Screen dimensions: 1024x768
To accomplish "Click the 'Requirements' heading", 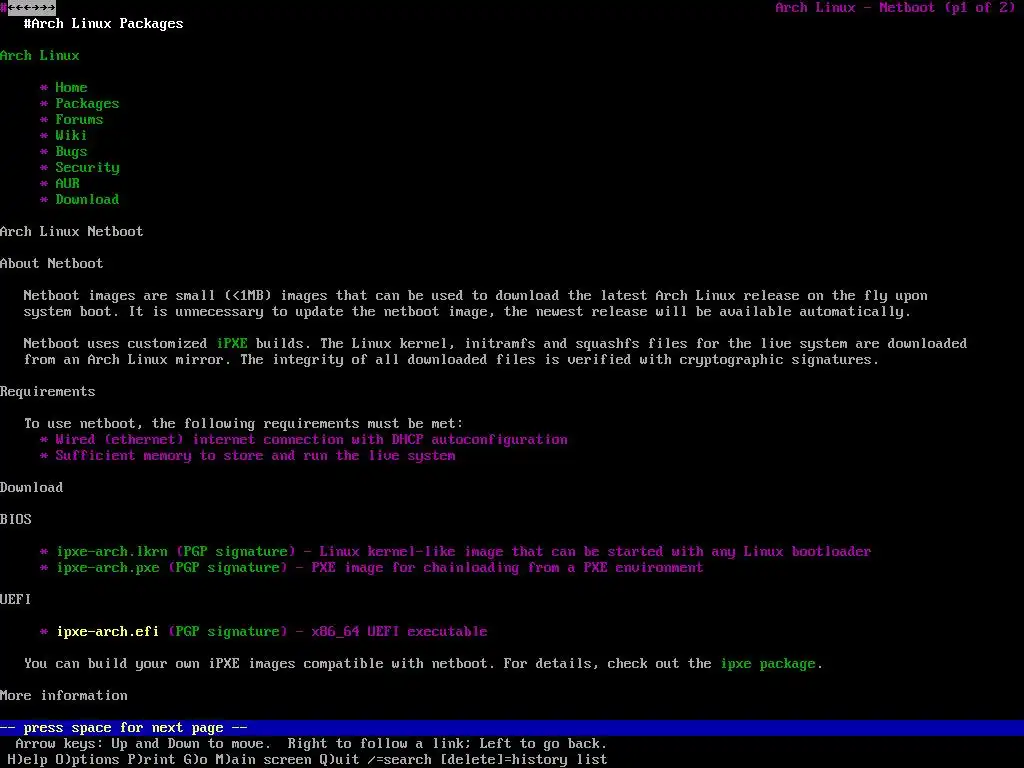I will tap(48, 391).
